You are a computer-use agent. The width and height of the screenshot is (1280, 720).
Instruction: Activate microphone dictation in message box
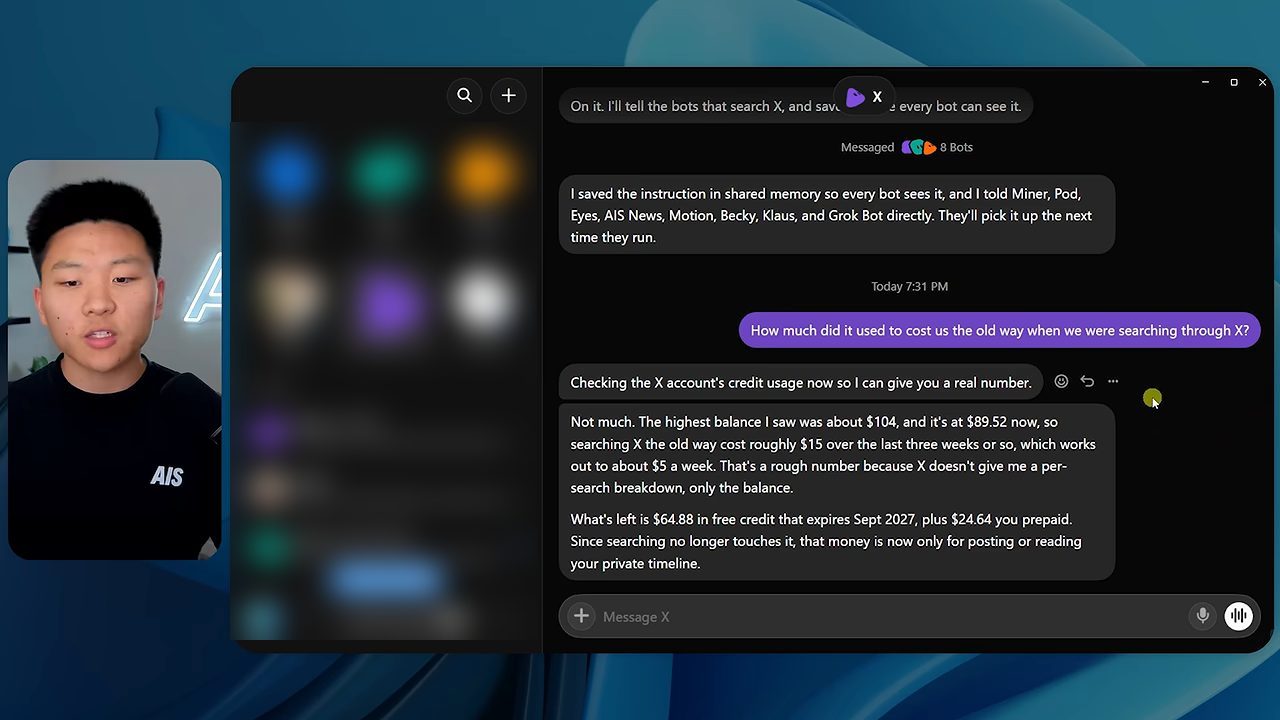[x=1203, y=616]
